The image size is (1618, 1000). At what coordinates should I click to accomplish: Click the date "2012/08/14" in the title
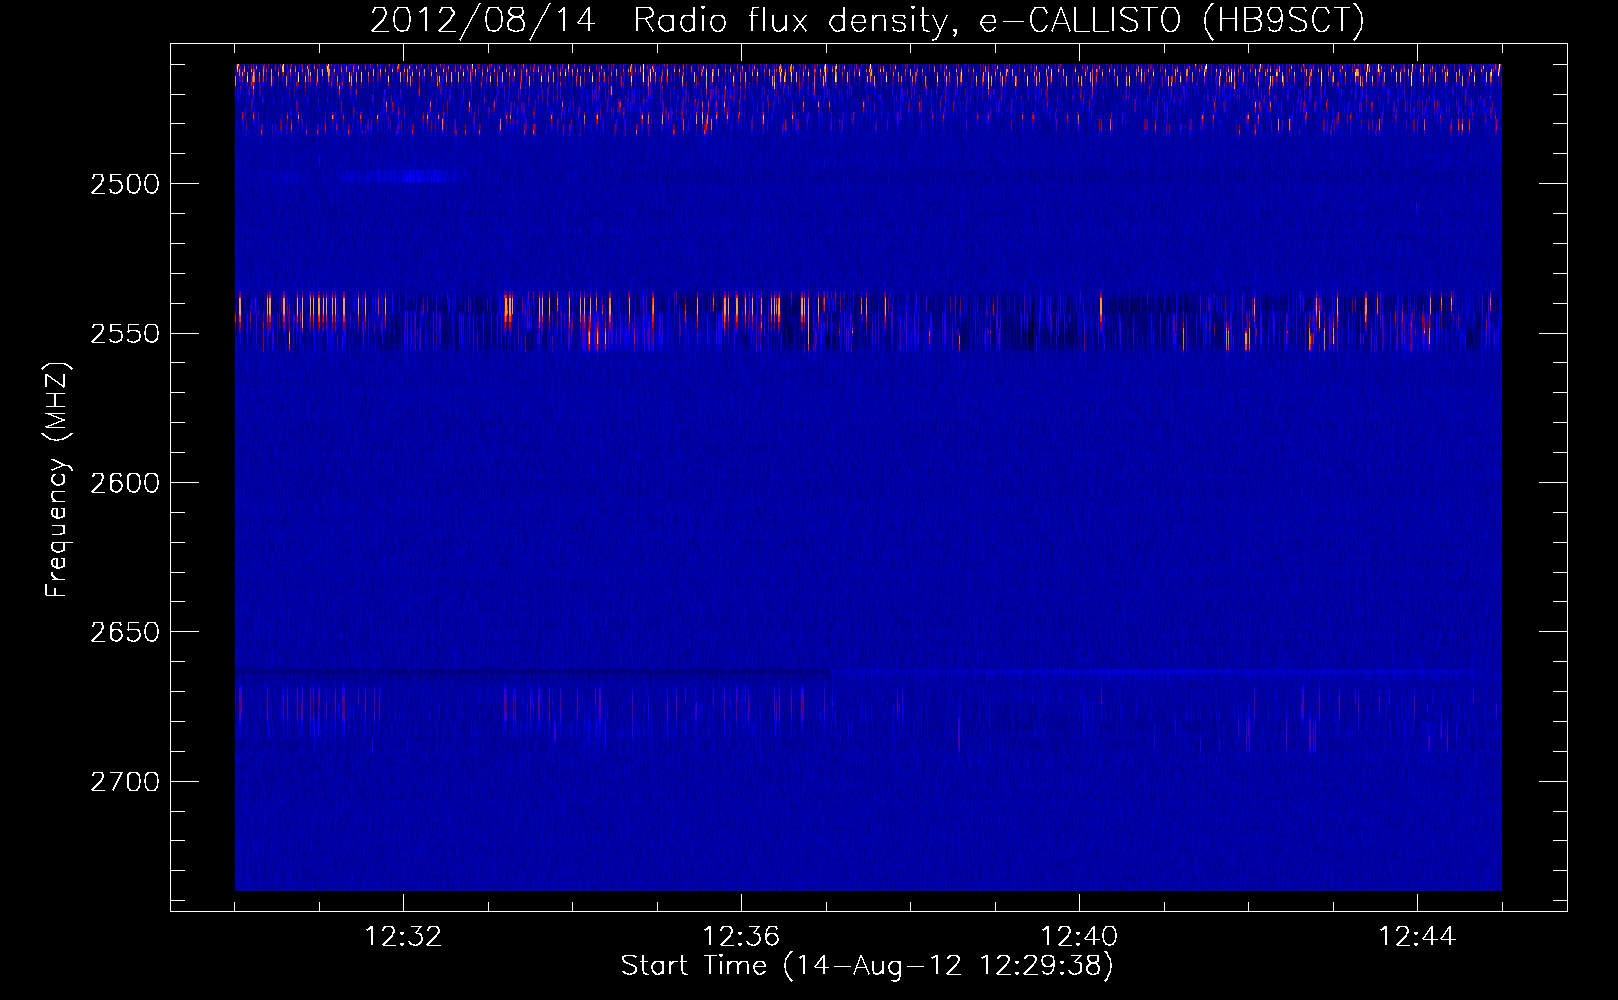click(483, 20)
